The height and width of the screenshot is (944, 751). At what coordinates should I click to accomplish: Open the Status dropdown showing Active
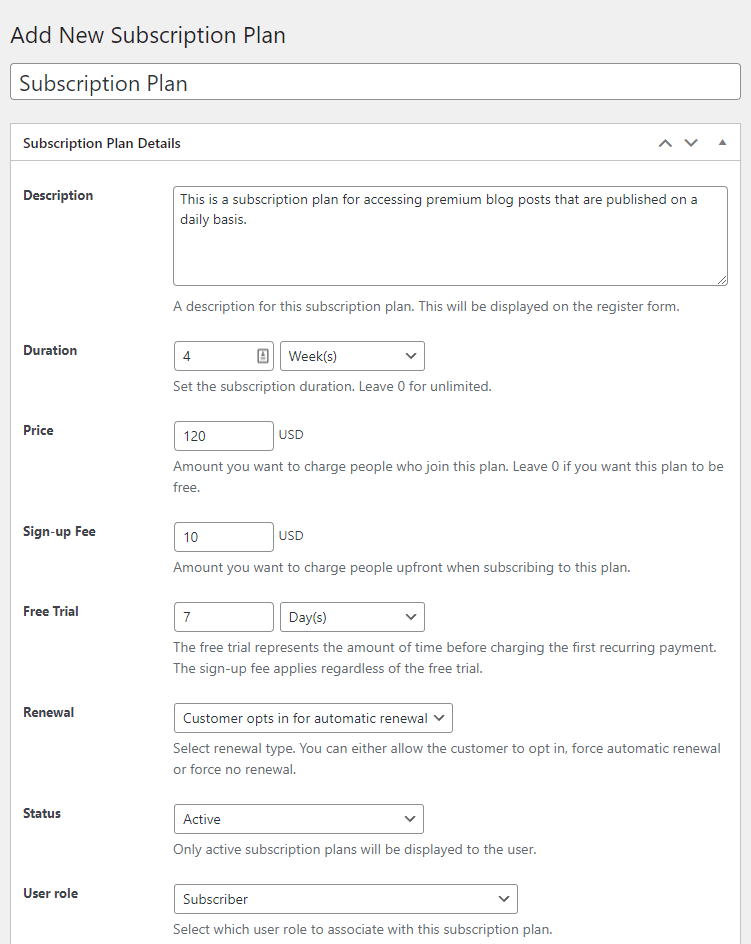(x=298, y=819)
